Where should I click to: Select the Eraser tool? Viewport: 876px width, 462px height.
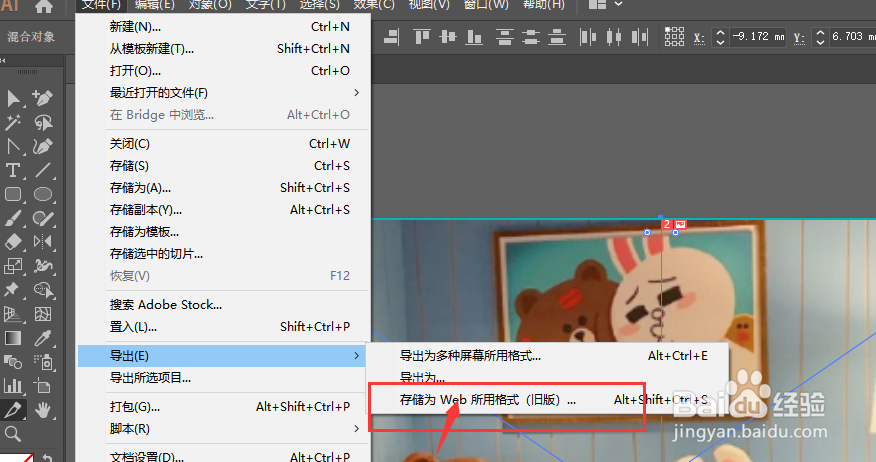coord(13,242)
